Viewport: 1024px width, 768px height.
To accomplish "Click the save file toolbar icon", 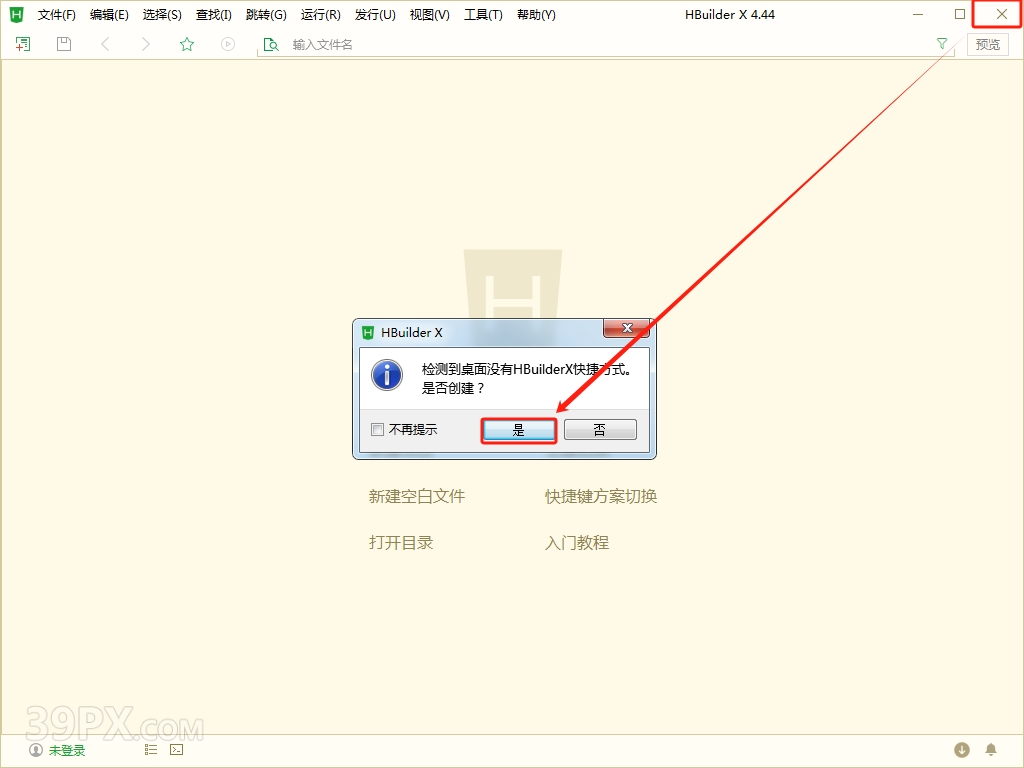I will tap(64, 44).
